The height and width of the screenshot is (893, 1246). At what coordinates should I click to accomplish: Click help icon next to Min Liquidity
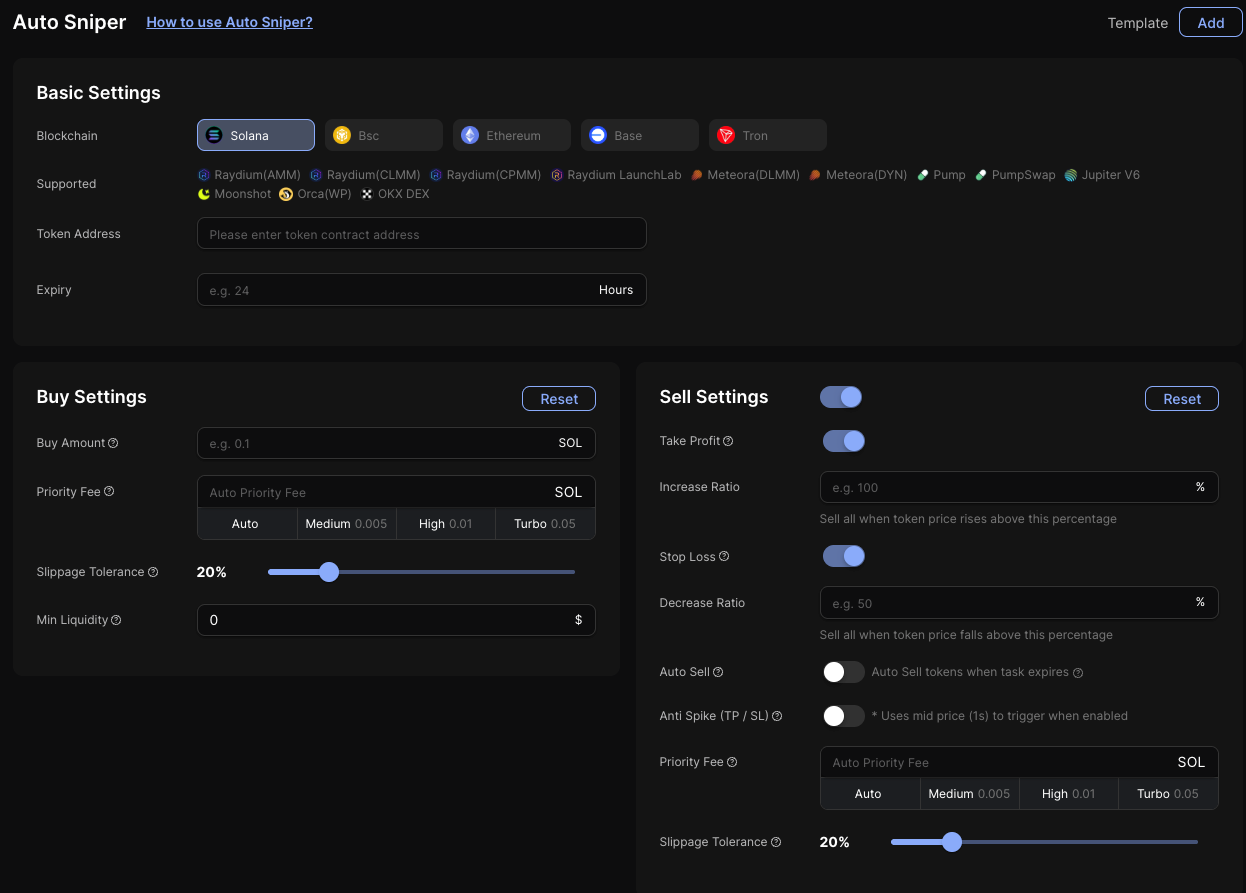116,620
